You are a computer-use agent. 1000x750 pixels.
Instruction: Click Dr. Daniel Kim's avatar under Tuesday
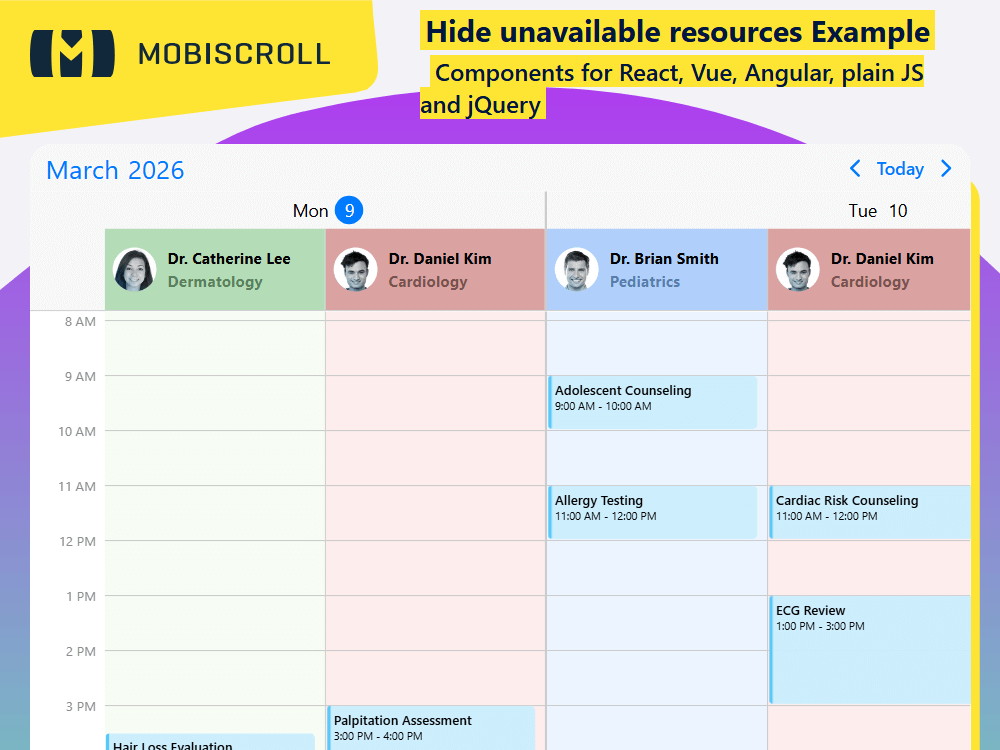(x=797, y=269)
